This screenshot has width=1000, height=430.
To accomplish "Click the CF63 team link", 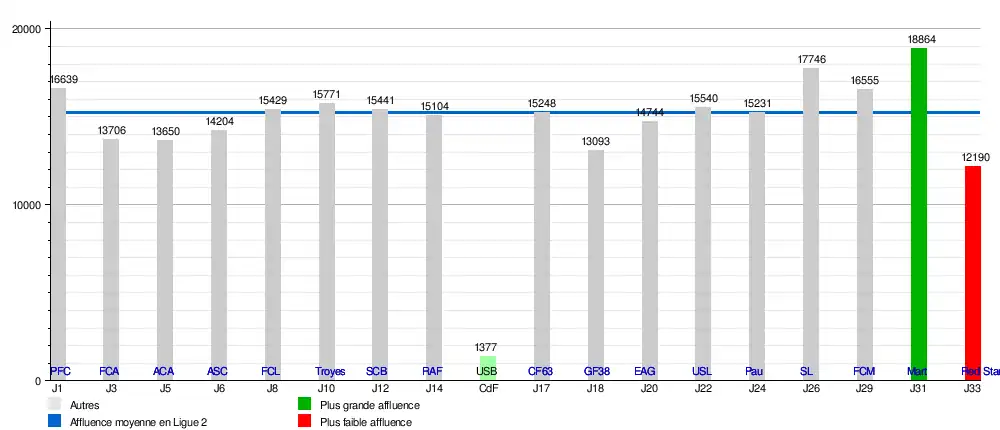I will click(x=541, y=372).
